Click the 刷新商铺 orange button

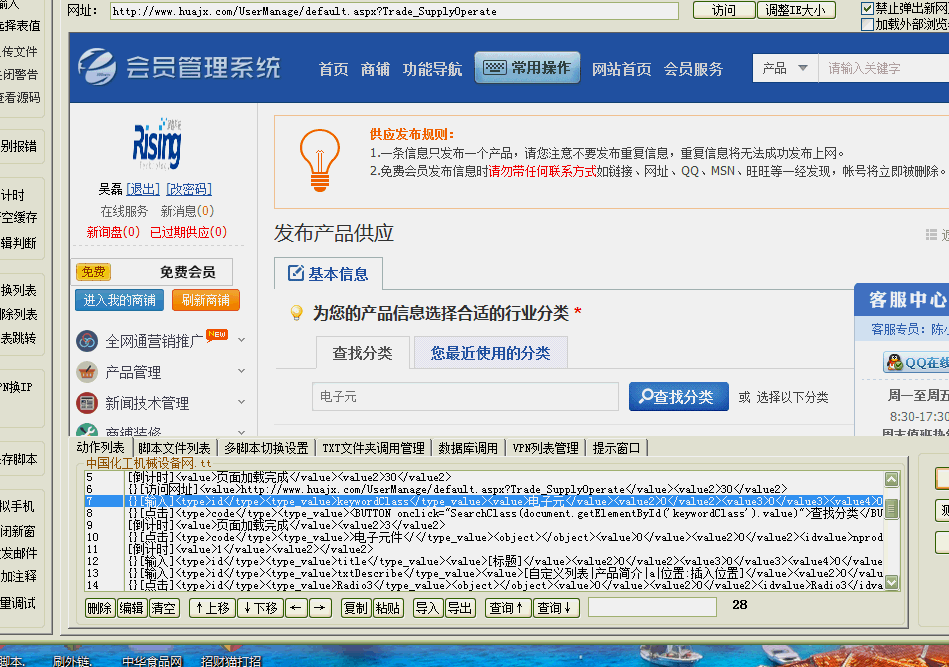[206, 300]
